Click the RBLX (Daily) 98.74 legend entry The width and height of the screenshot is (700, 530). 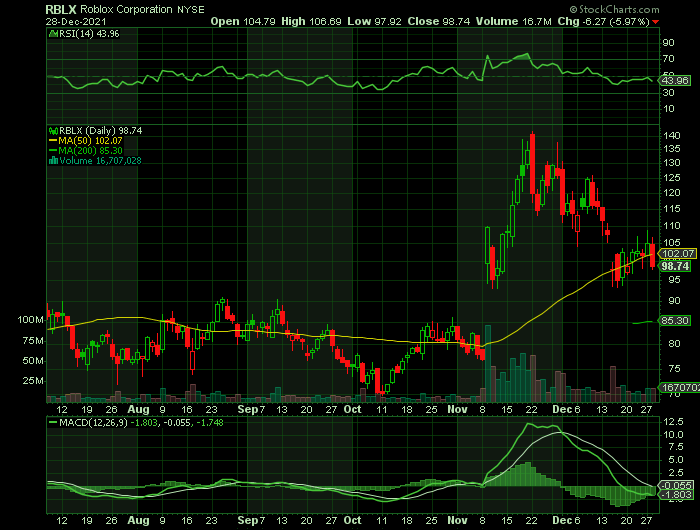tap(100, 131)
